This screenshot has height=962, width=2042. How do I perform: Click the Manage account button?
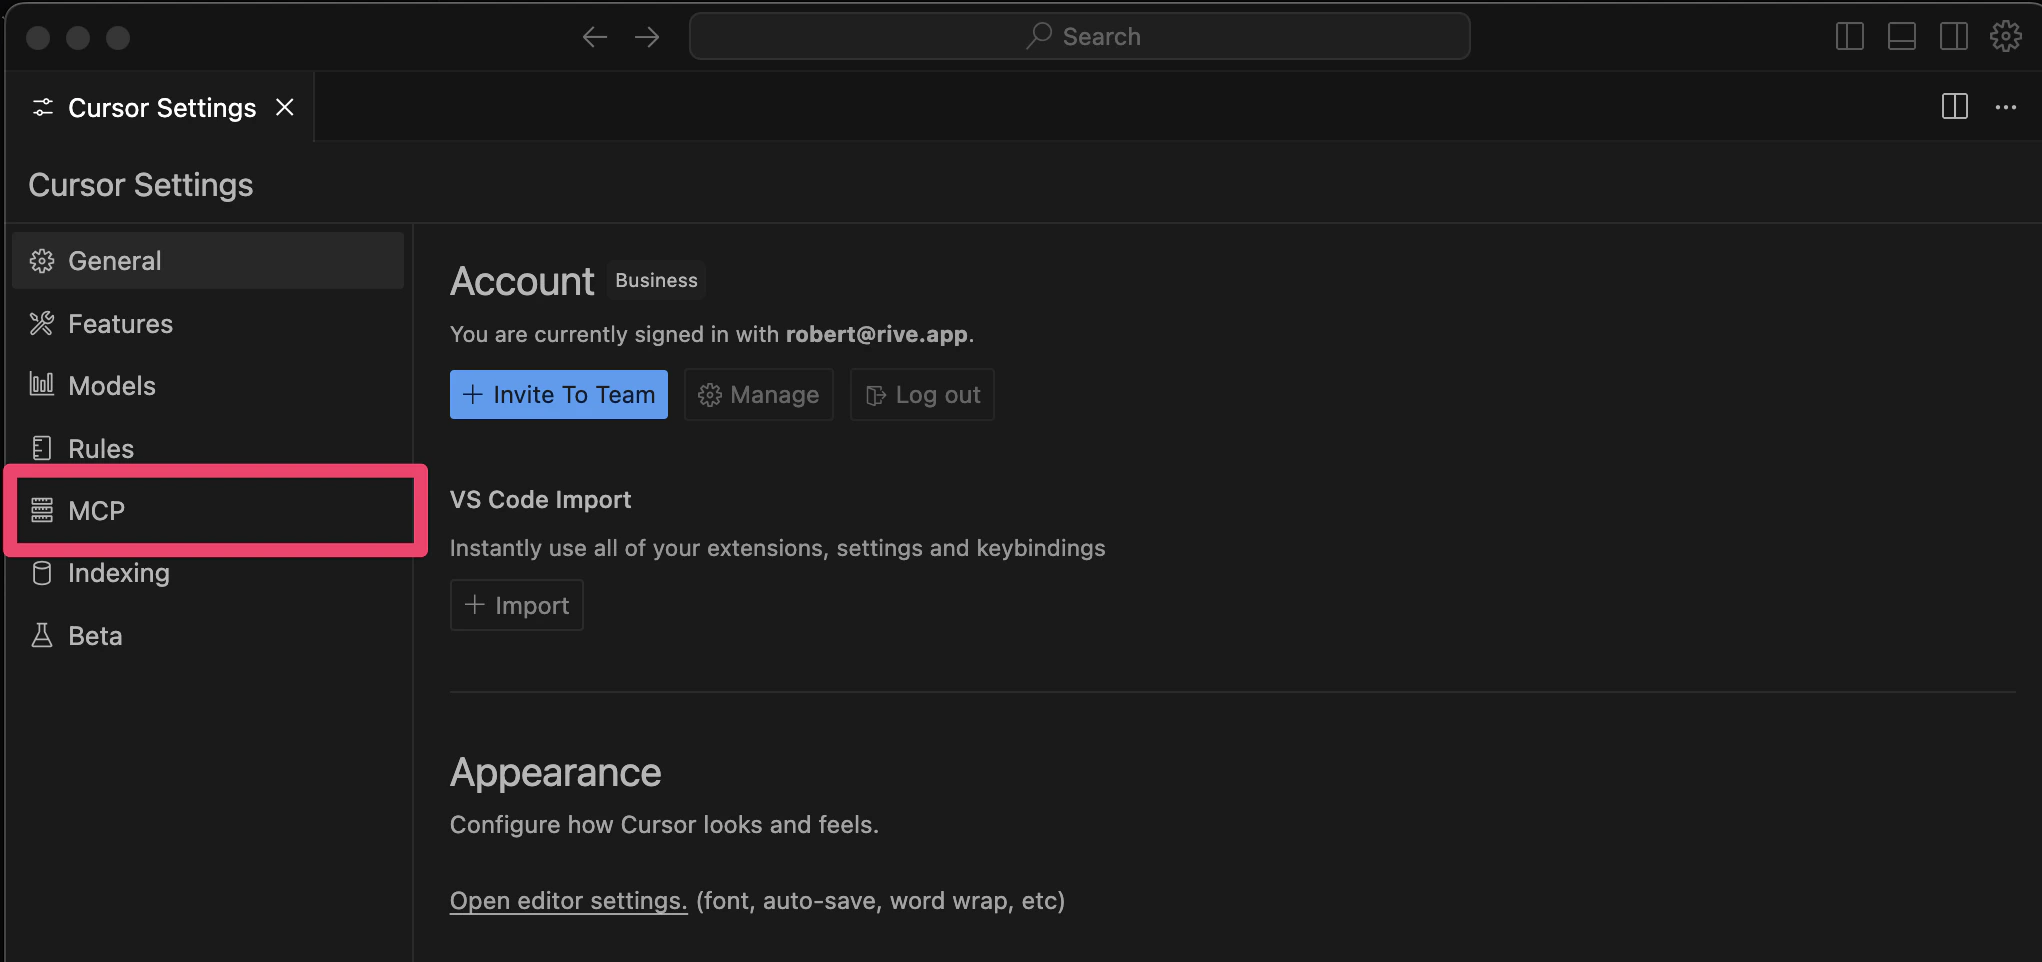759,395
